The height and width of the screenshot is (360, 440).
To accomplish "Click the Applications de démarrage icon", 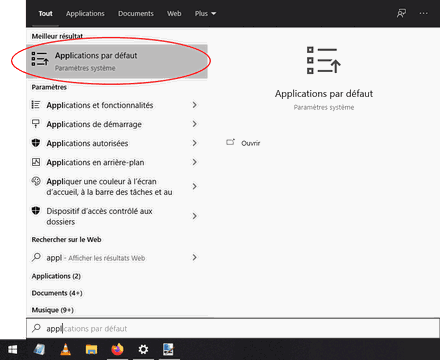I will pos(36,124).
